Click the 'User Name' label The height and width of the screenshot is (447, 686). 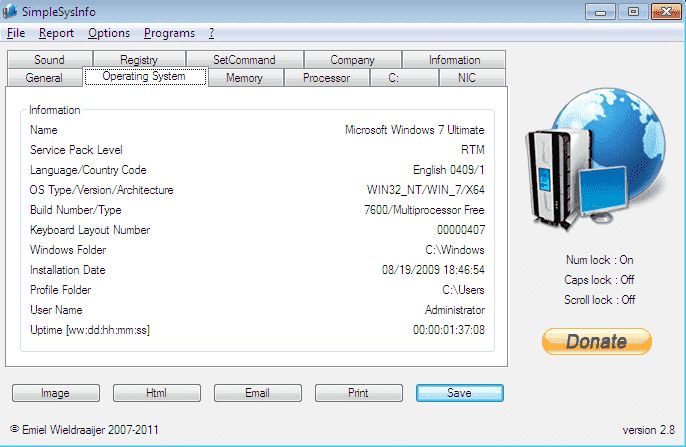[56, 310]
